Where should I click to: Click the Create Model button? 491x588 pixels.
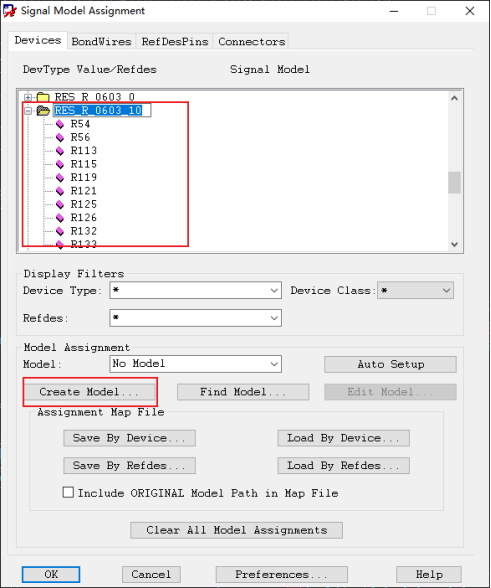pyautogui.click(x=90, y=392)
